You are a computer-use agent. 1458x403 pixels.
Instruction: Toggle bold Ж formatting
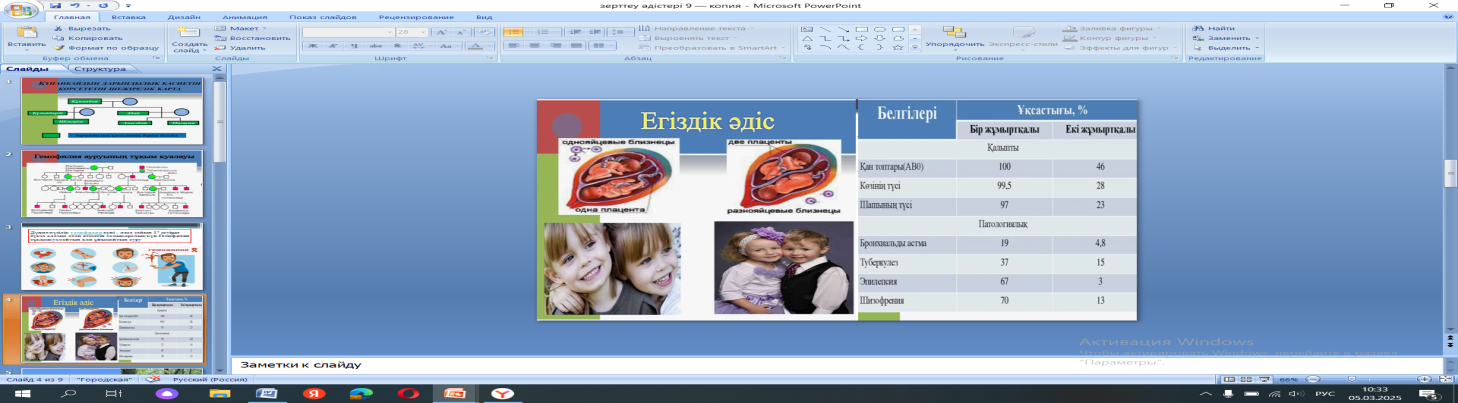[313, 46]
